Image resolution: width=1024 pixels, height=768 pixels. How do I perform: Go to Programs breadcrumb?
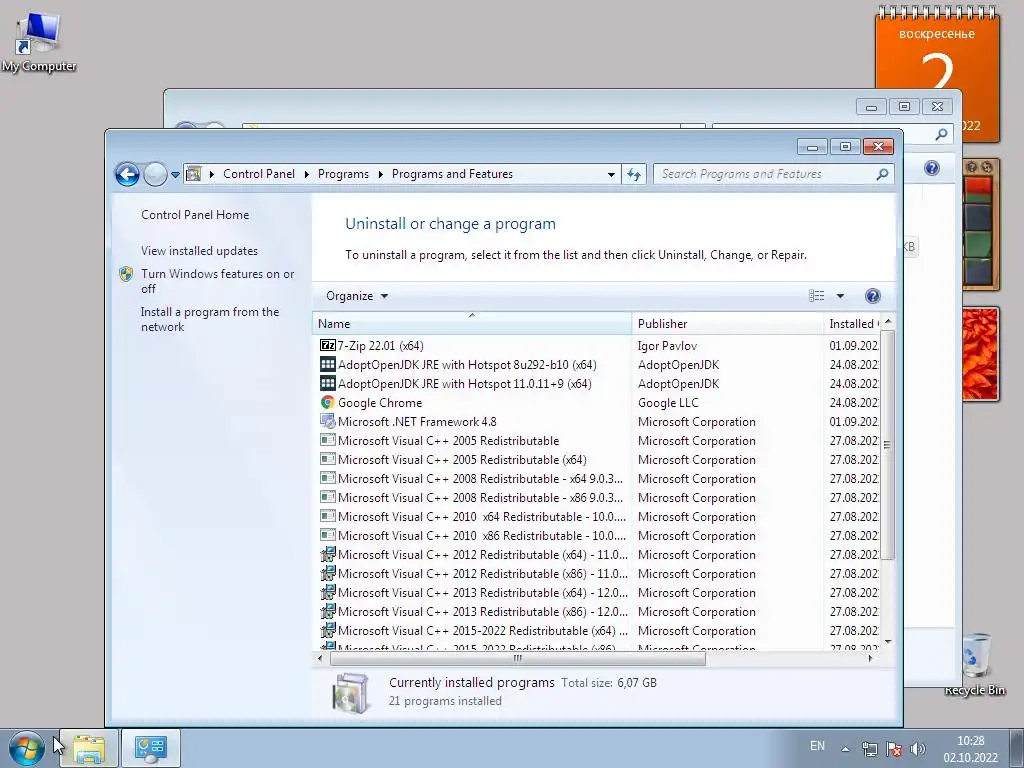[343, 174]
